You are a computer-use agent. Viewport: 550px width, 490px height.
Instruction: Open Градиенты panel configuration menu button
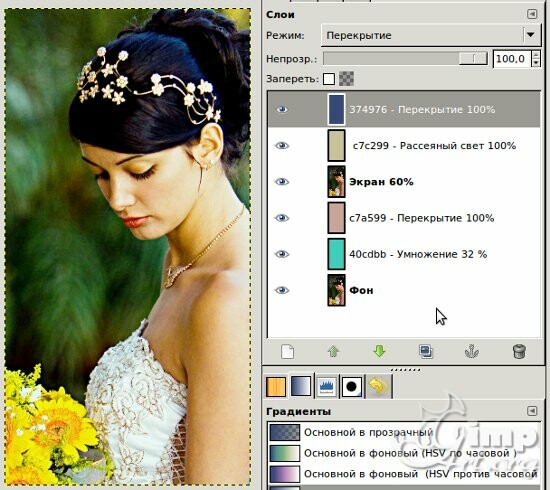532,411
